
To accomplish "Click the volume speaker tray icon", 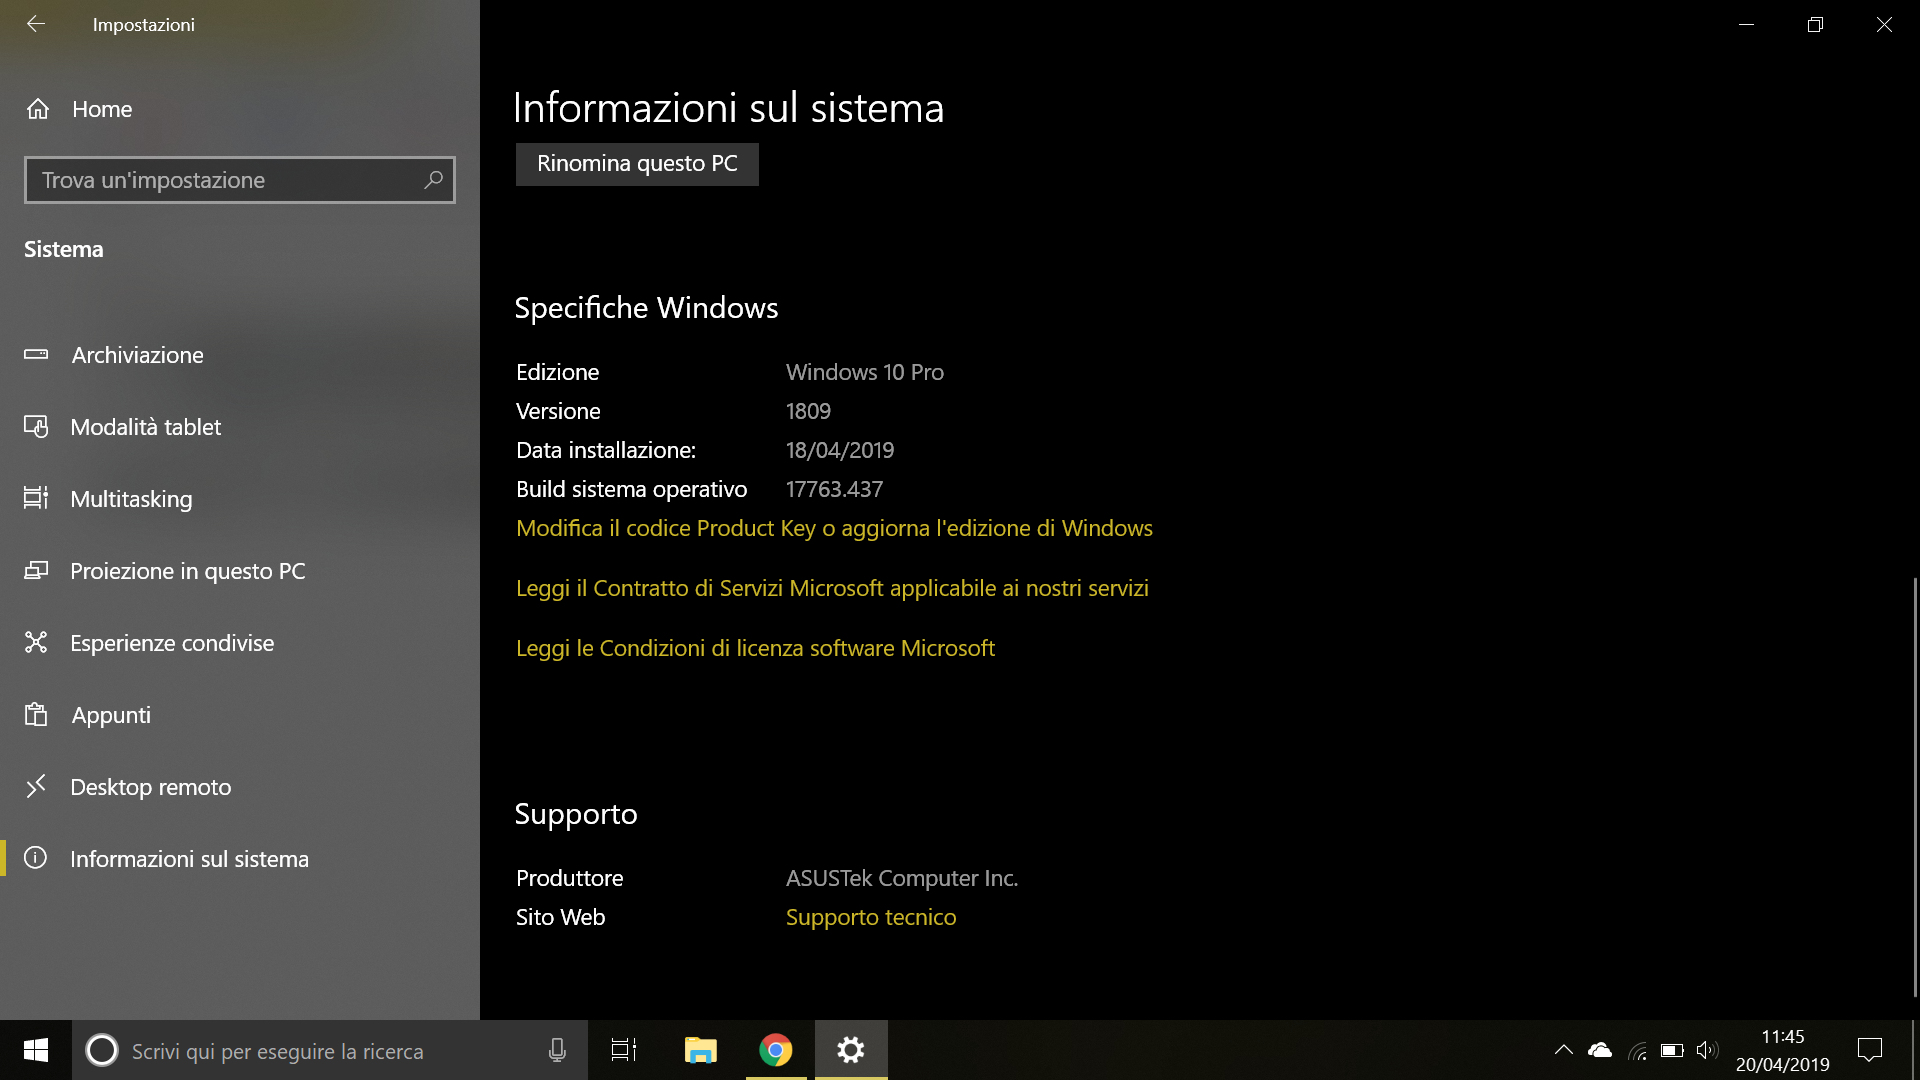I will tap(1707, 1050).
